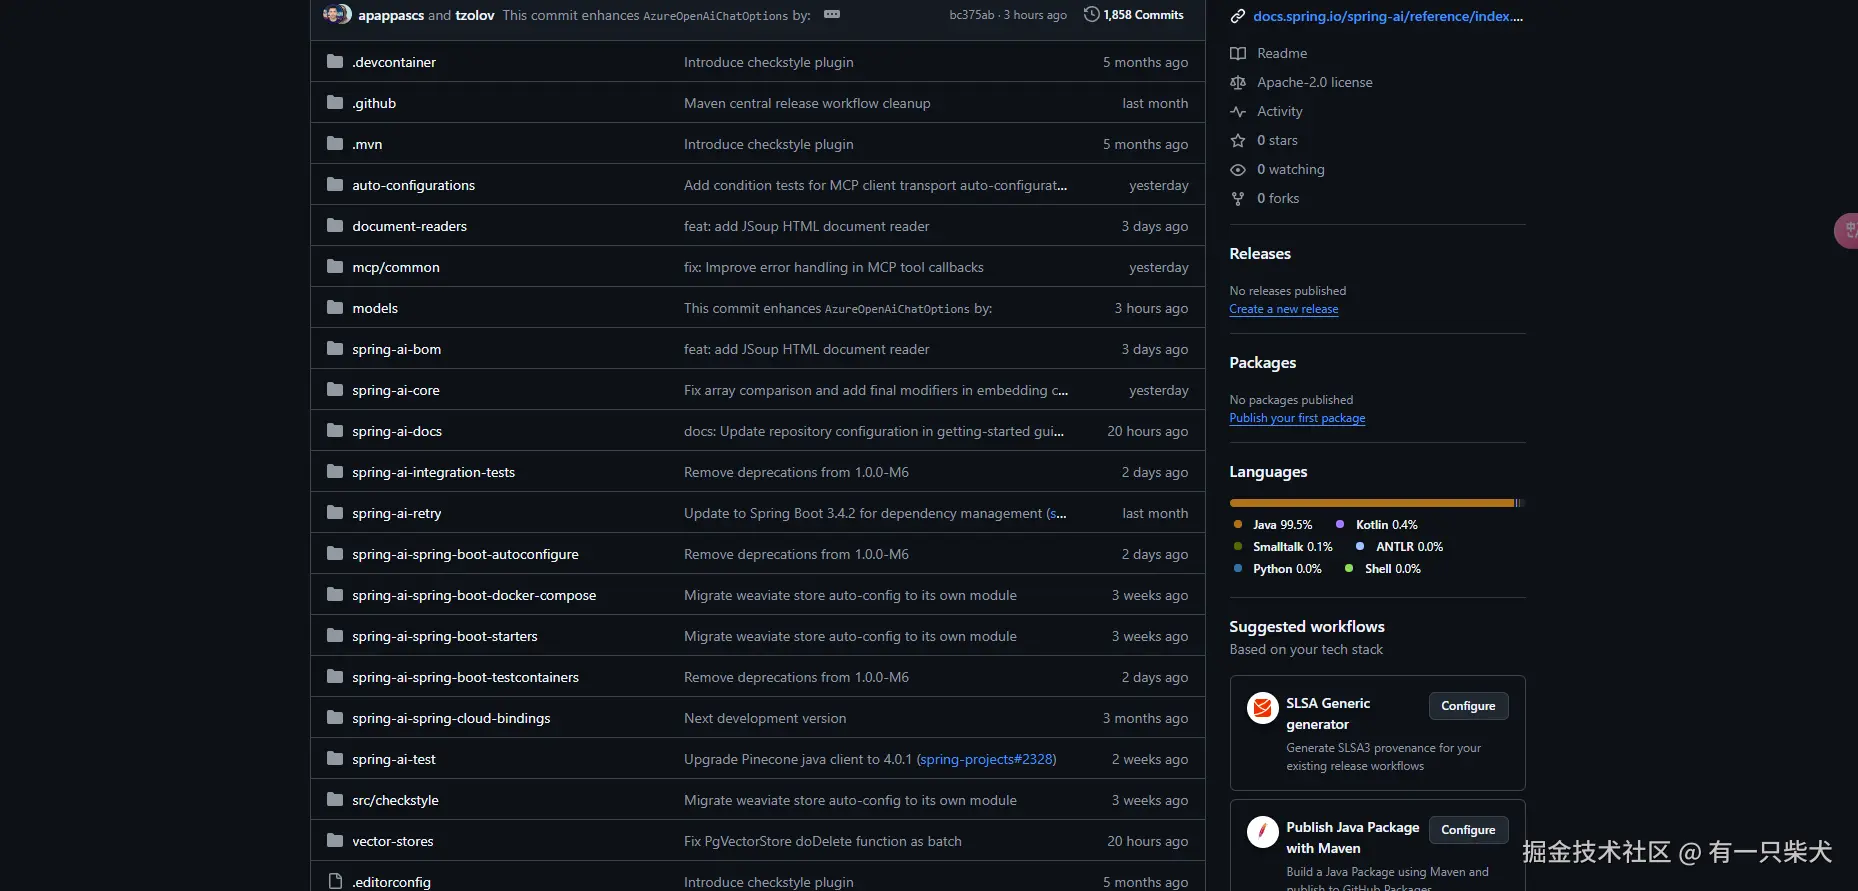Click Publish your first package link
This screenshot has height=891, width=1858.
pyautogui.click(x=1297, y=418)
